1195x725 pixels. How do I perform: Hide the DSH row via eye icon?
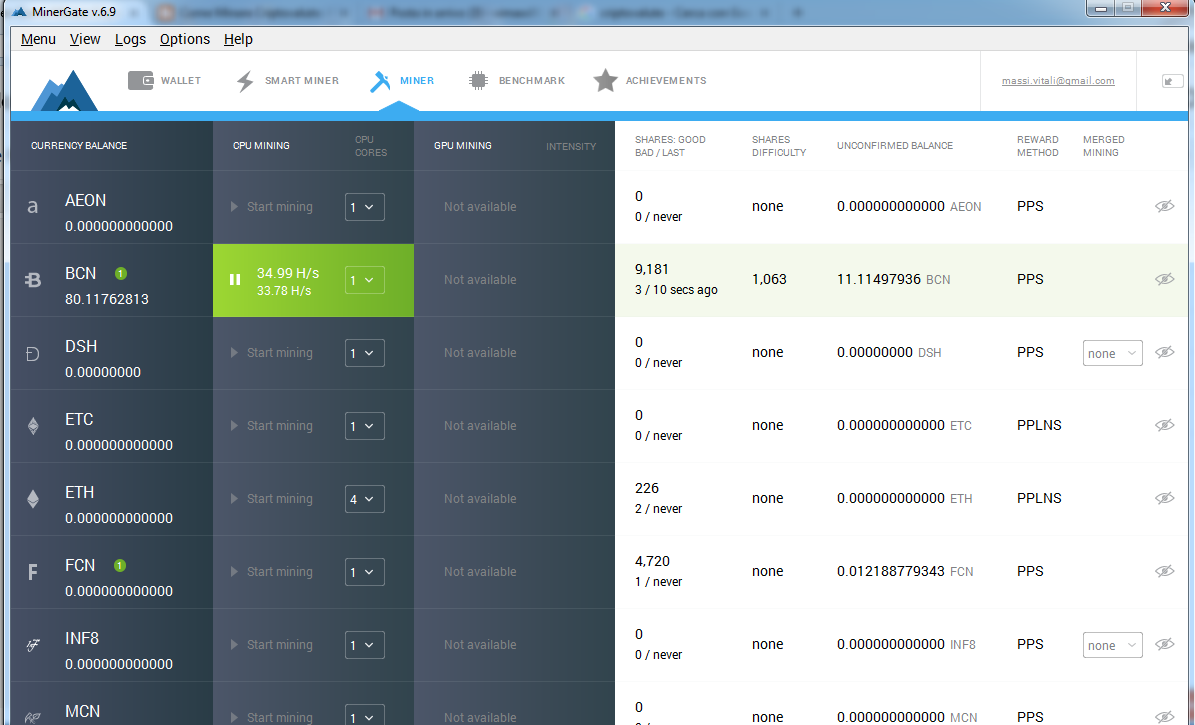[1165, 352]
